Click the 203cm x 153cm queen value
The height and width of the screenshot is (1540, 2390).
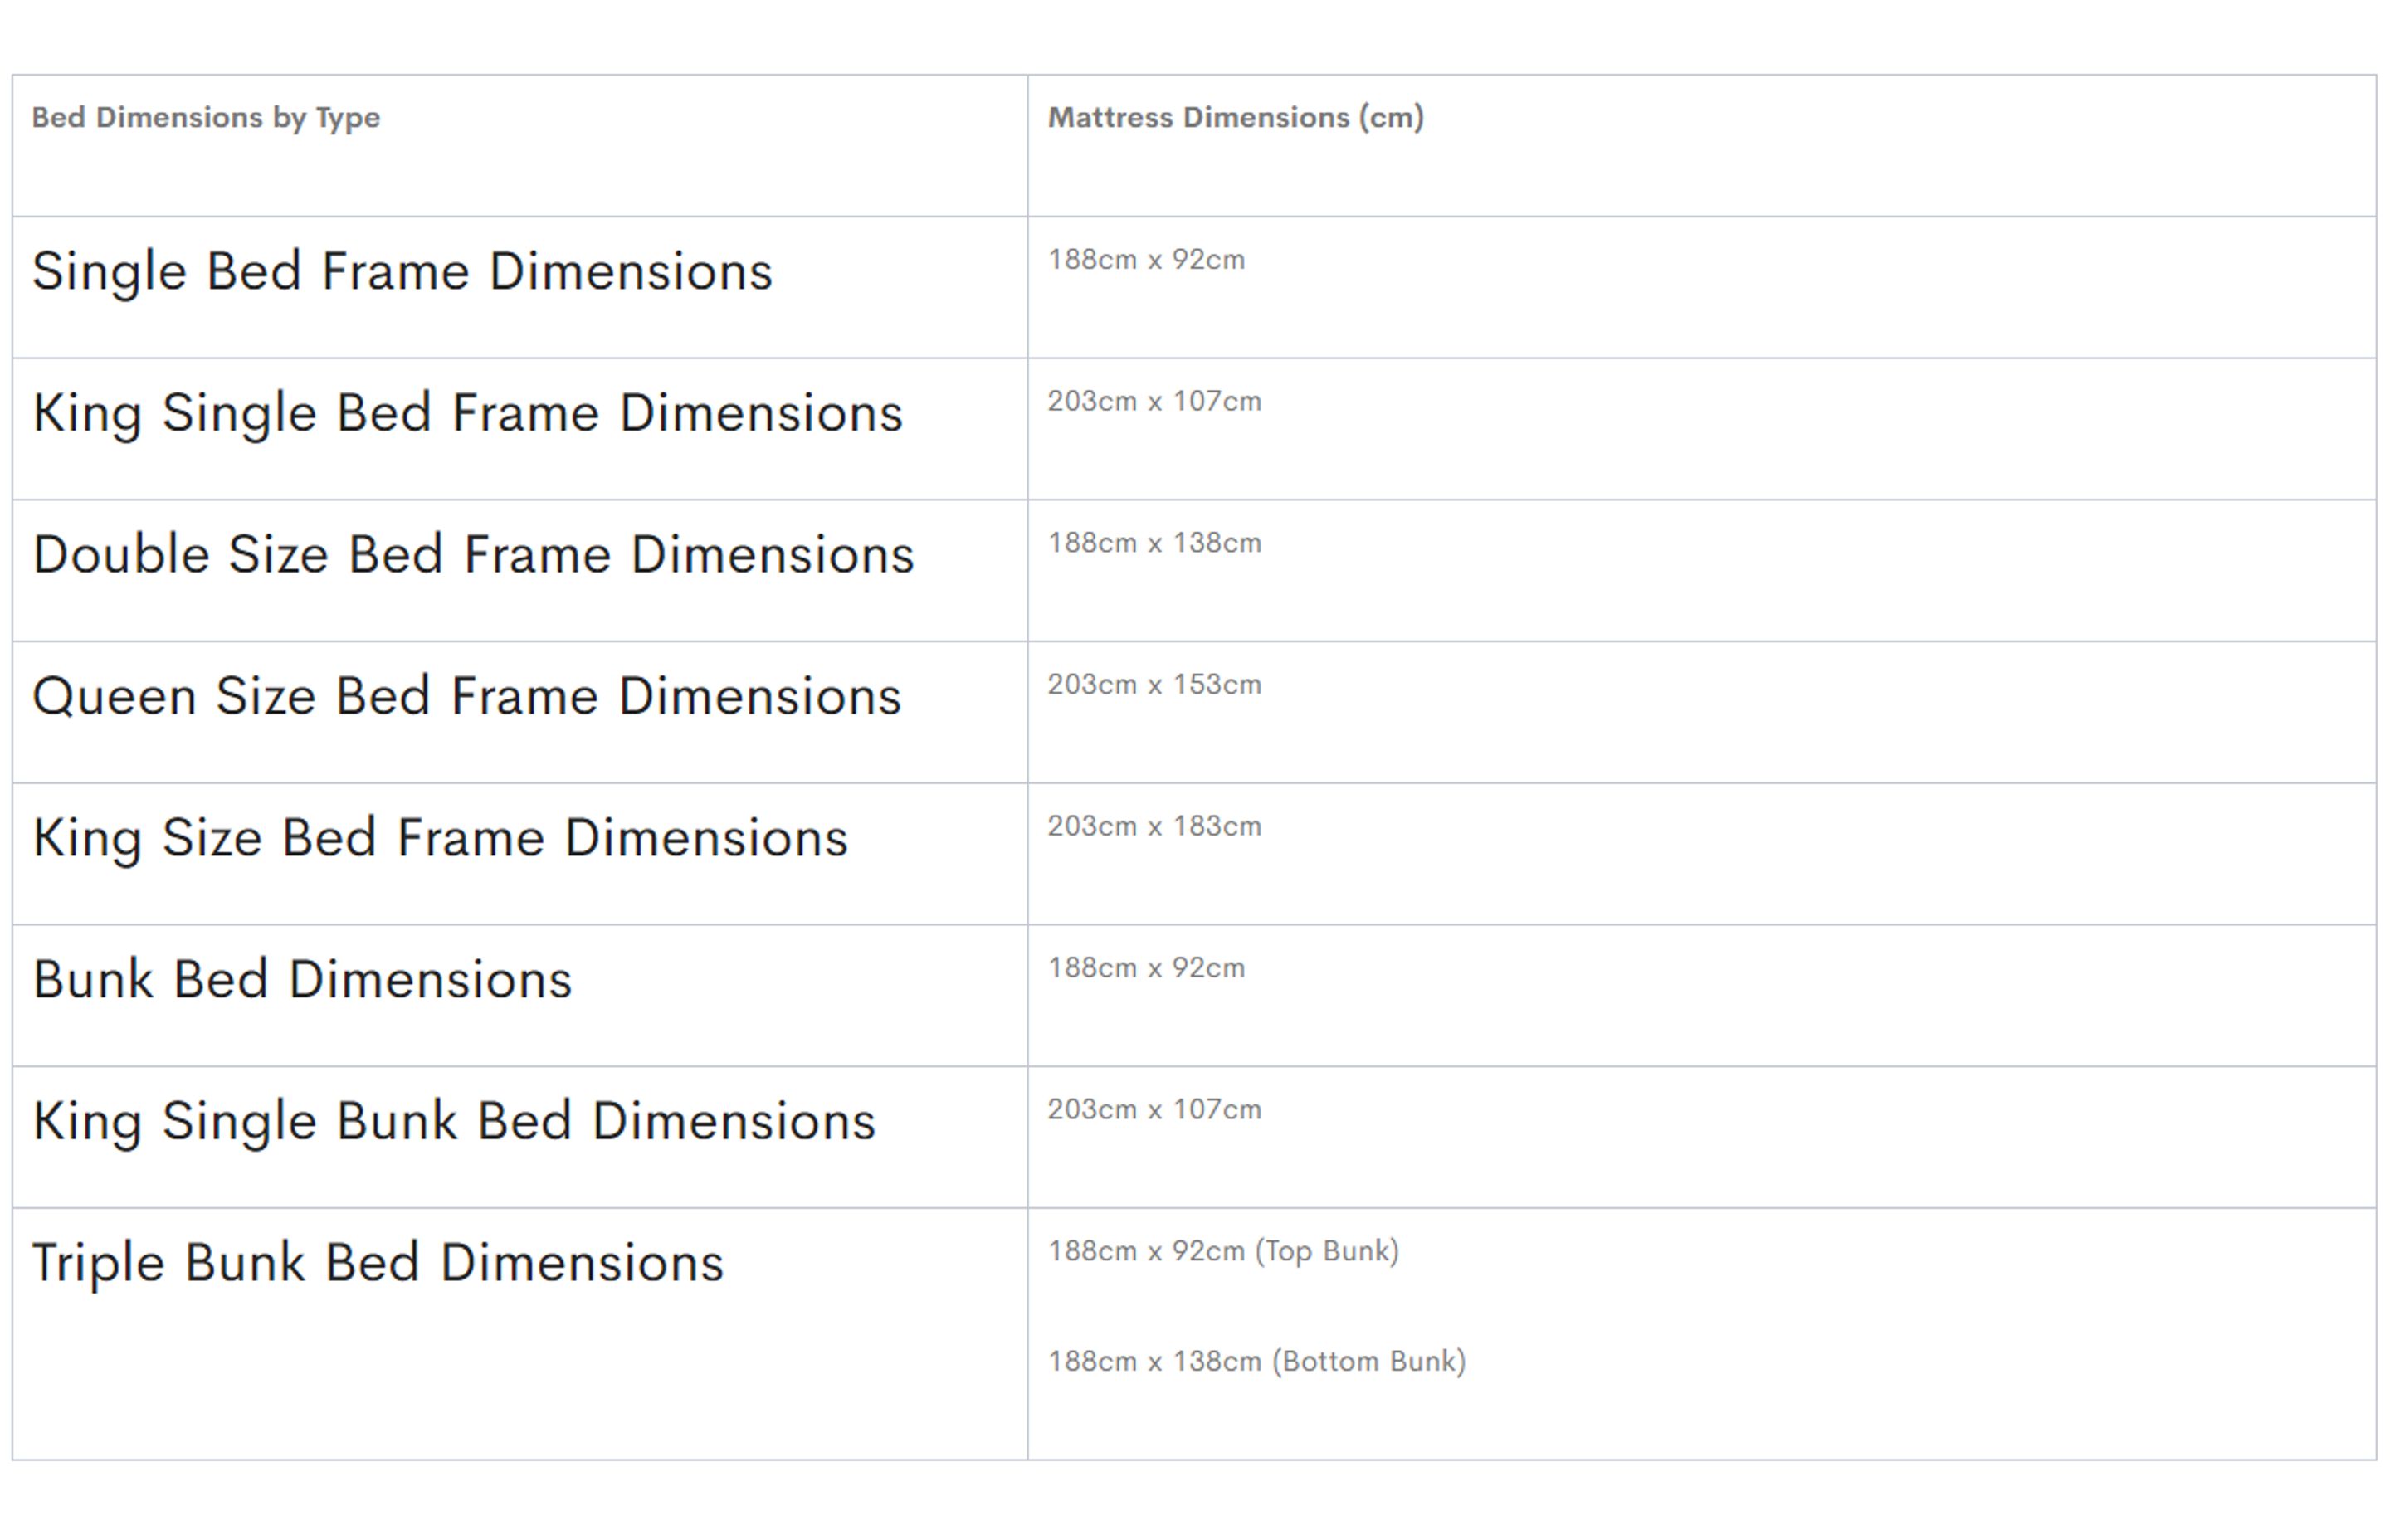(x=1155, y=685)
